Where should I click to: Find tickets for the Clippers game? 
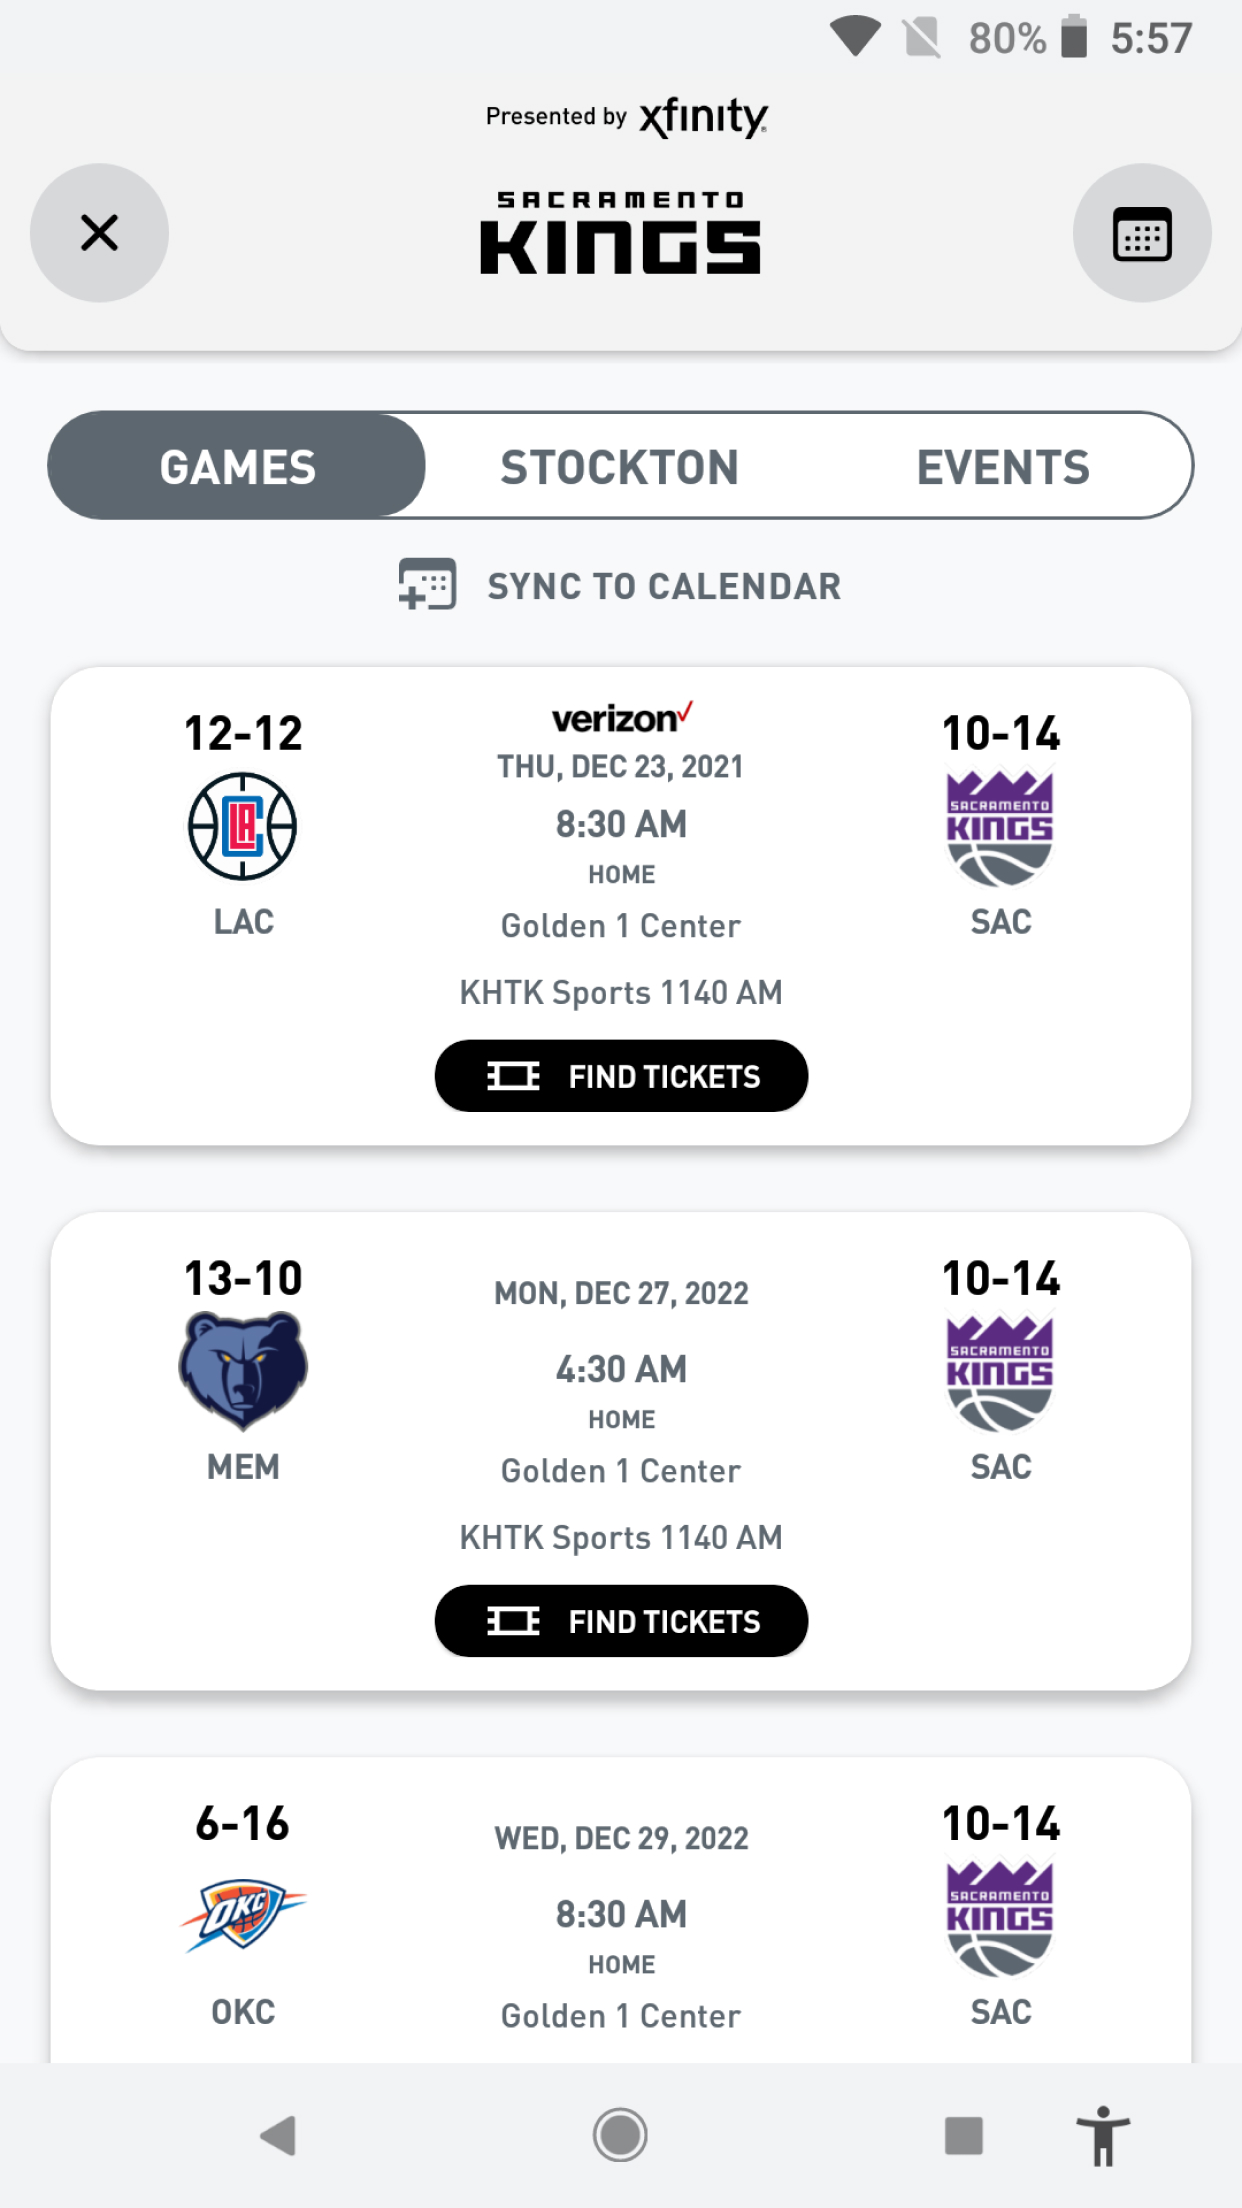(621, 1076)
